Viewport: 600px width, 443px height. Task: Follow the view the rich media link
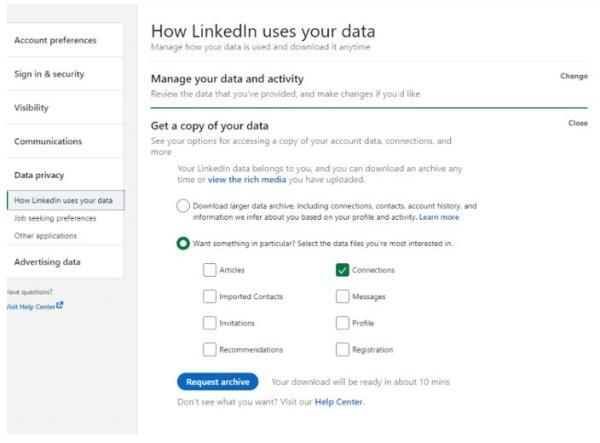pyautogui.click(x=249, y=180)
